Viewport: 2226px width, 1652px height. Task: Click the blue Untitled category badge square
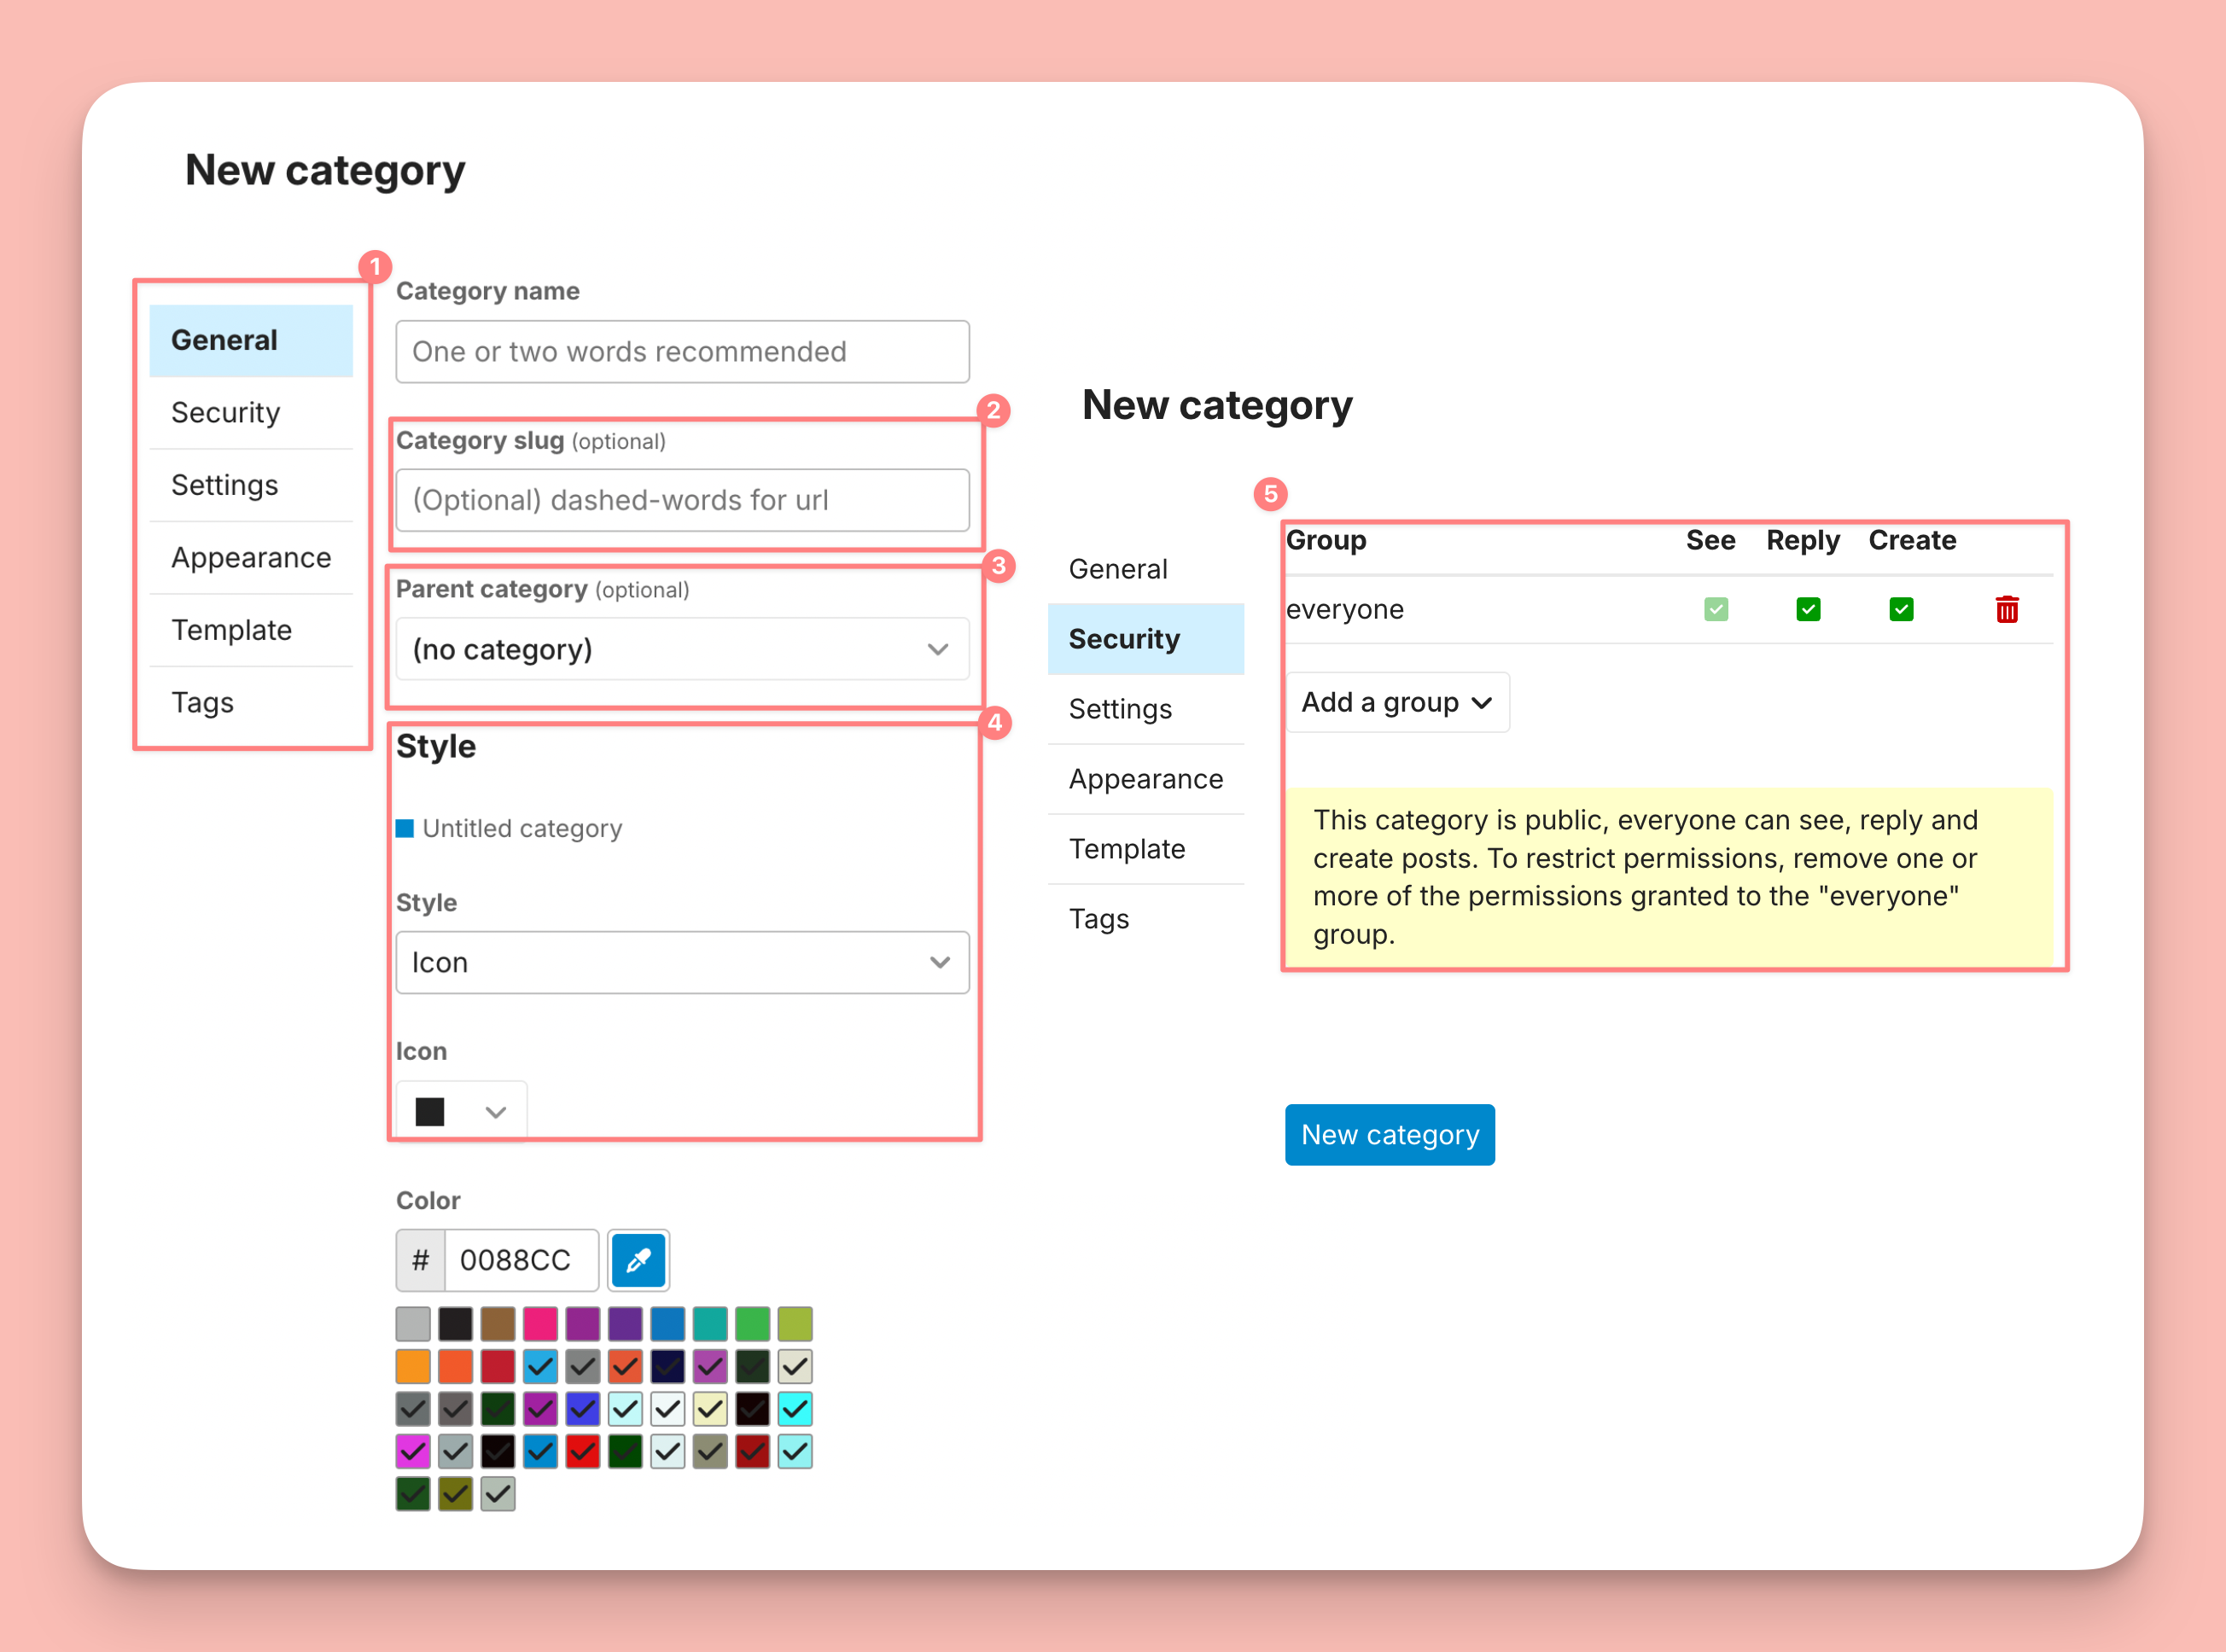pos(405,828)
